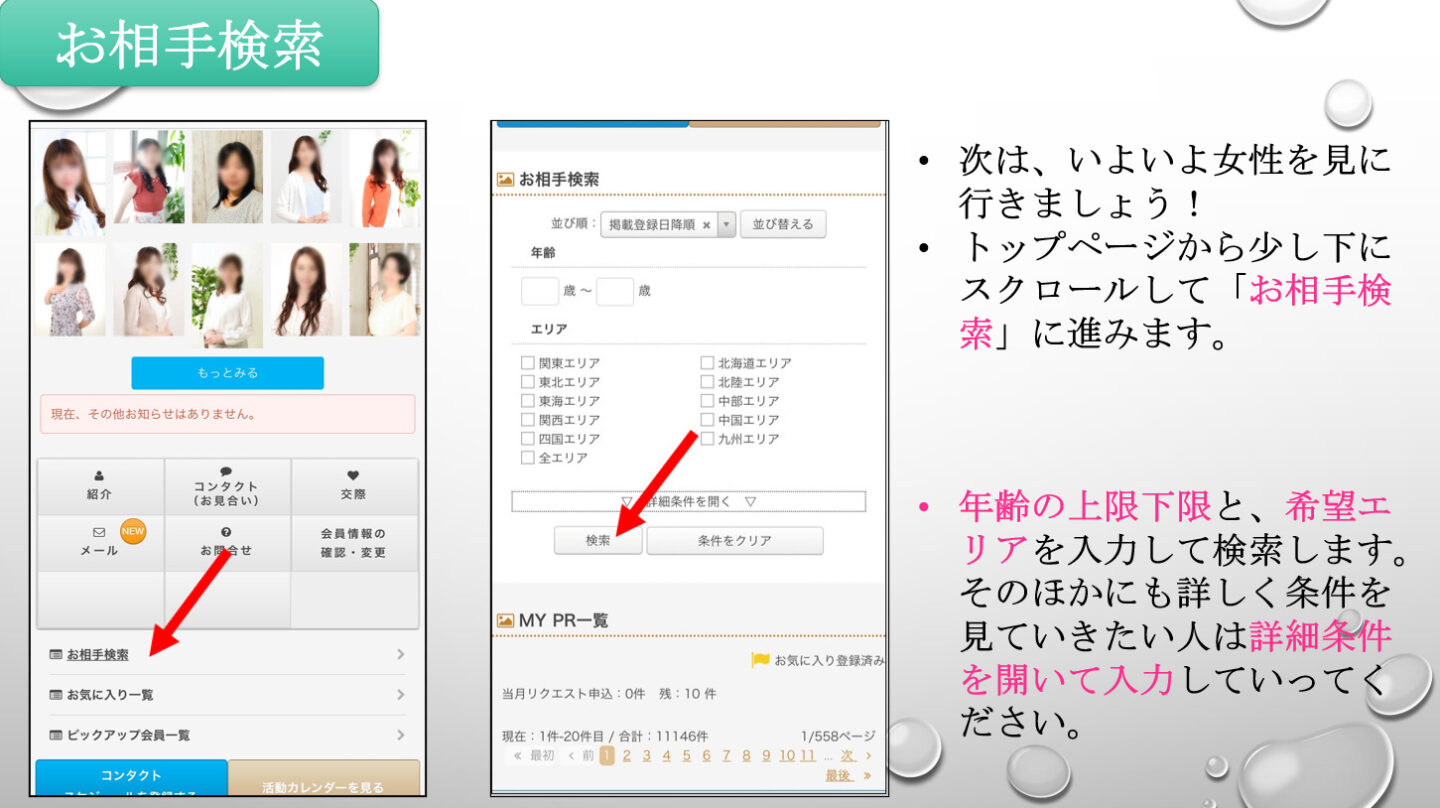Open the コンタクト(お見合い) menu tile

227,487
